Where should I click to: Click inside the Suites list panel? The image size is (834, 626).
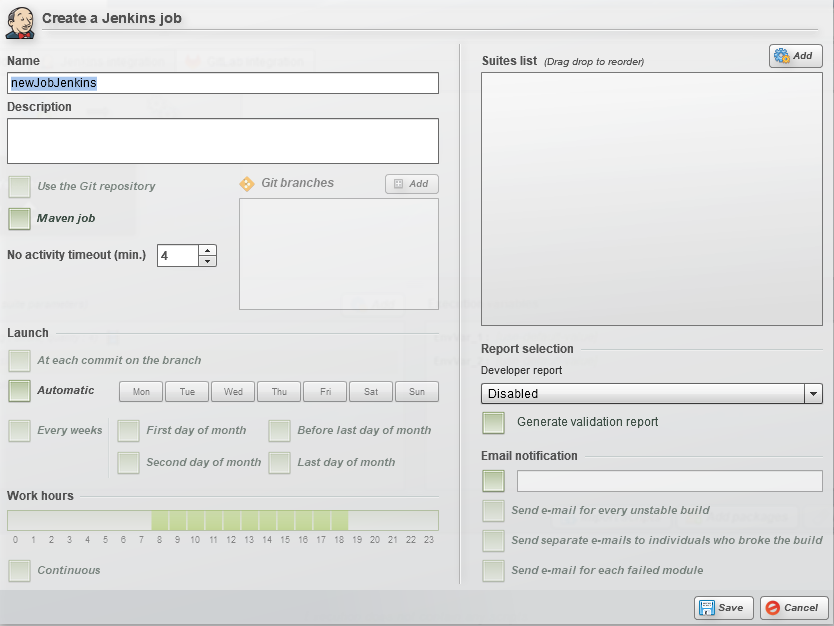[x=652, y=199]
